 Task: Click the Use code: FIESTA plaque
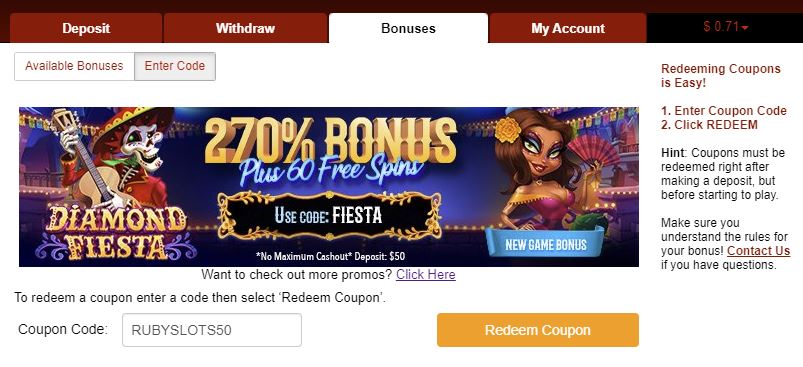click(x=329, y=215)
